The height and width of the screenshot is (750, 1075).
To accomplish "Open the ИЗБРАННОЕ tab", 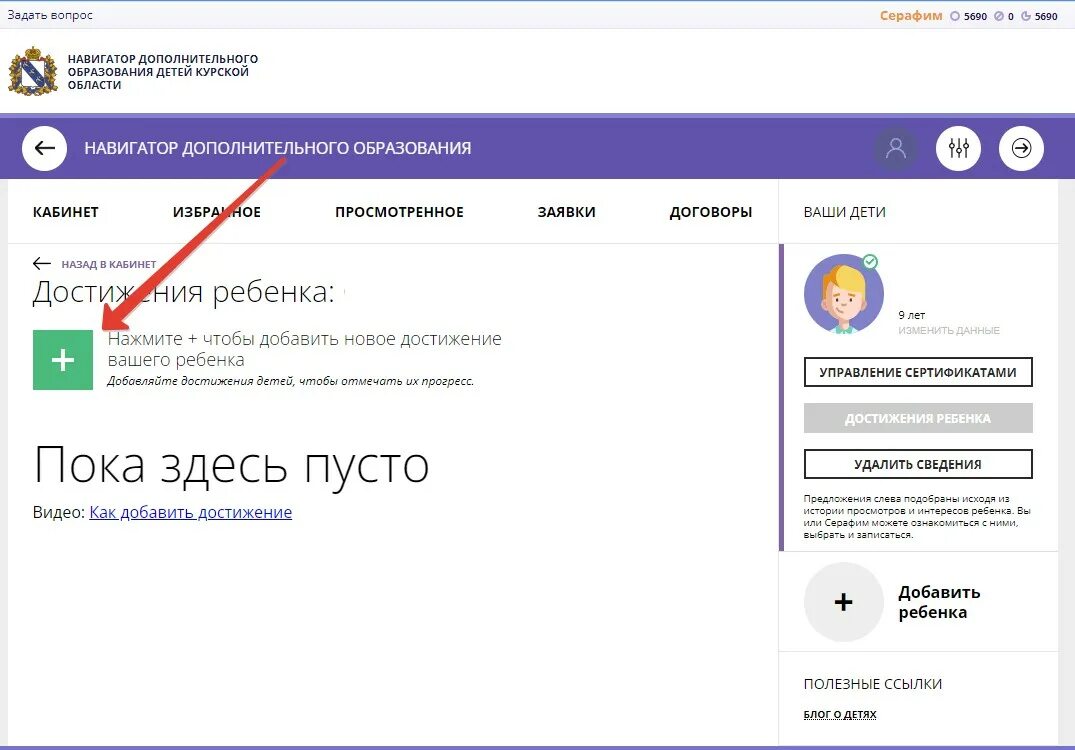I will click(216, 211).
